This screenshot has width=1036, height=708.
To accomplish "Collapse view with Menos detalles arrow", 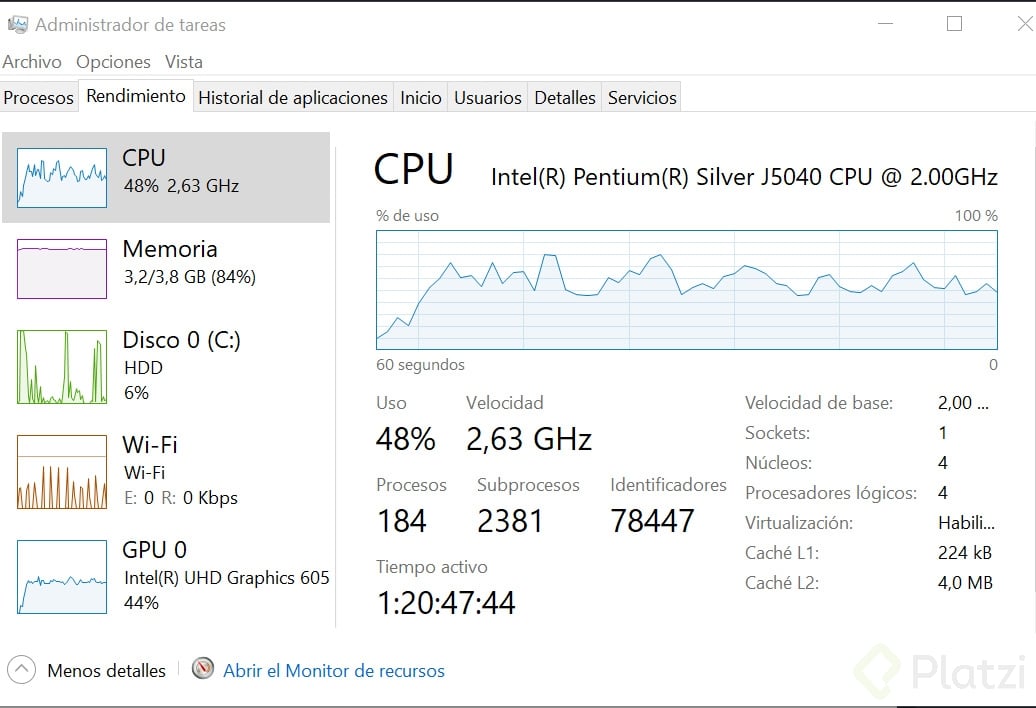I will click(x=22, y=670).
